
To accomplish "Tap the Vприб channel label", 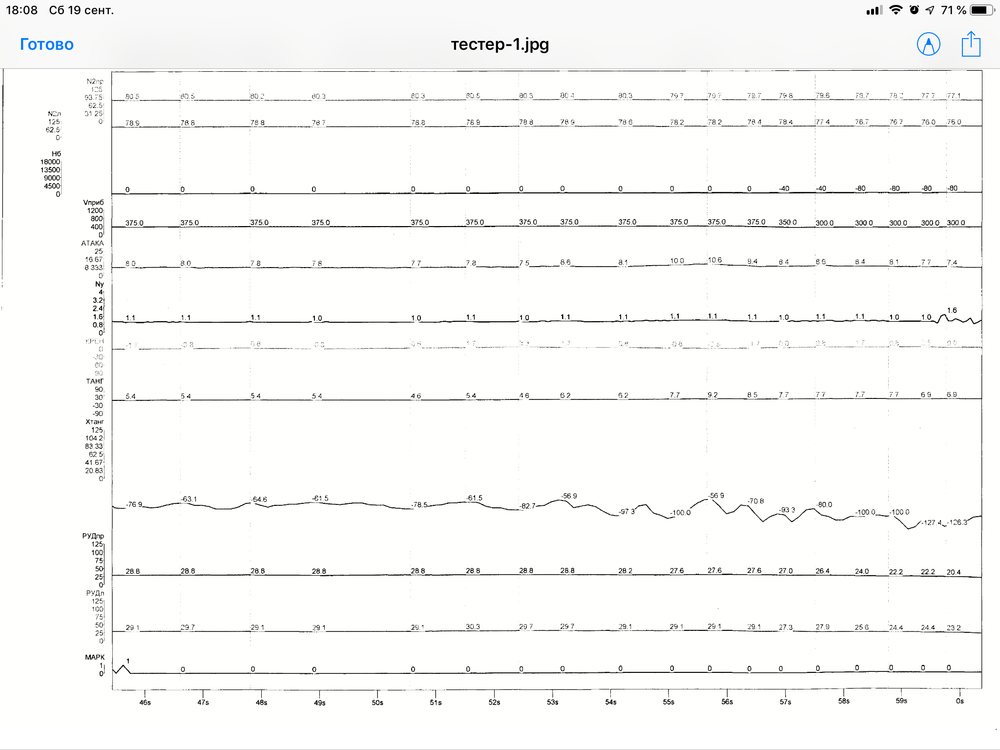I will 93,202.
